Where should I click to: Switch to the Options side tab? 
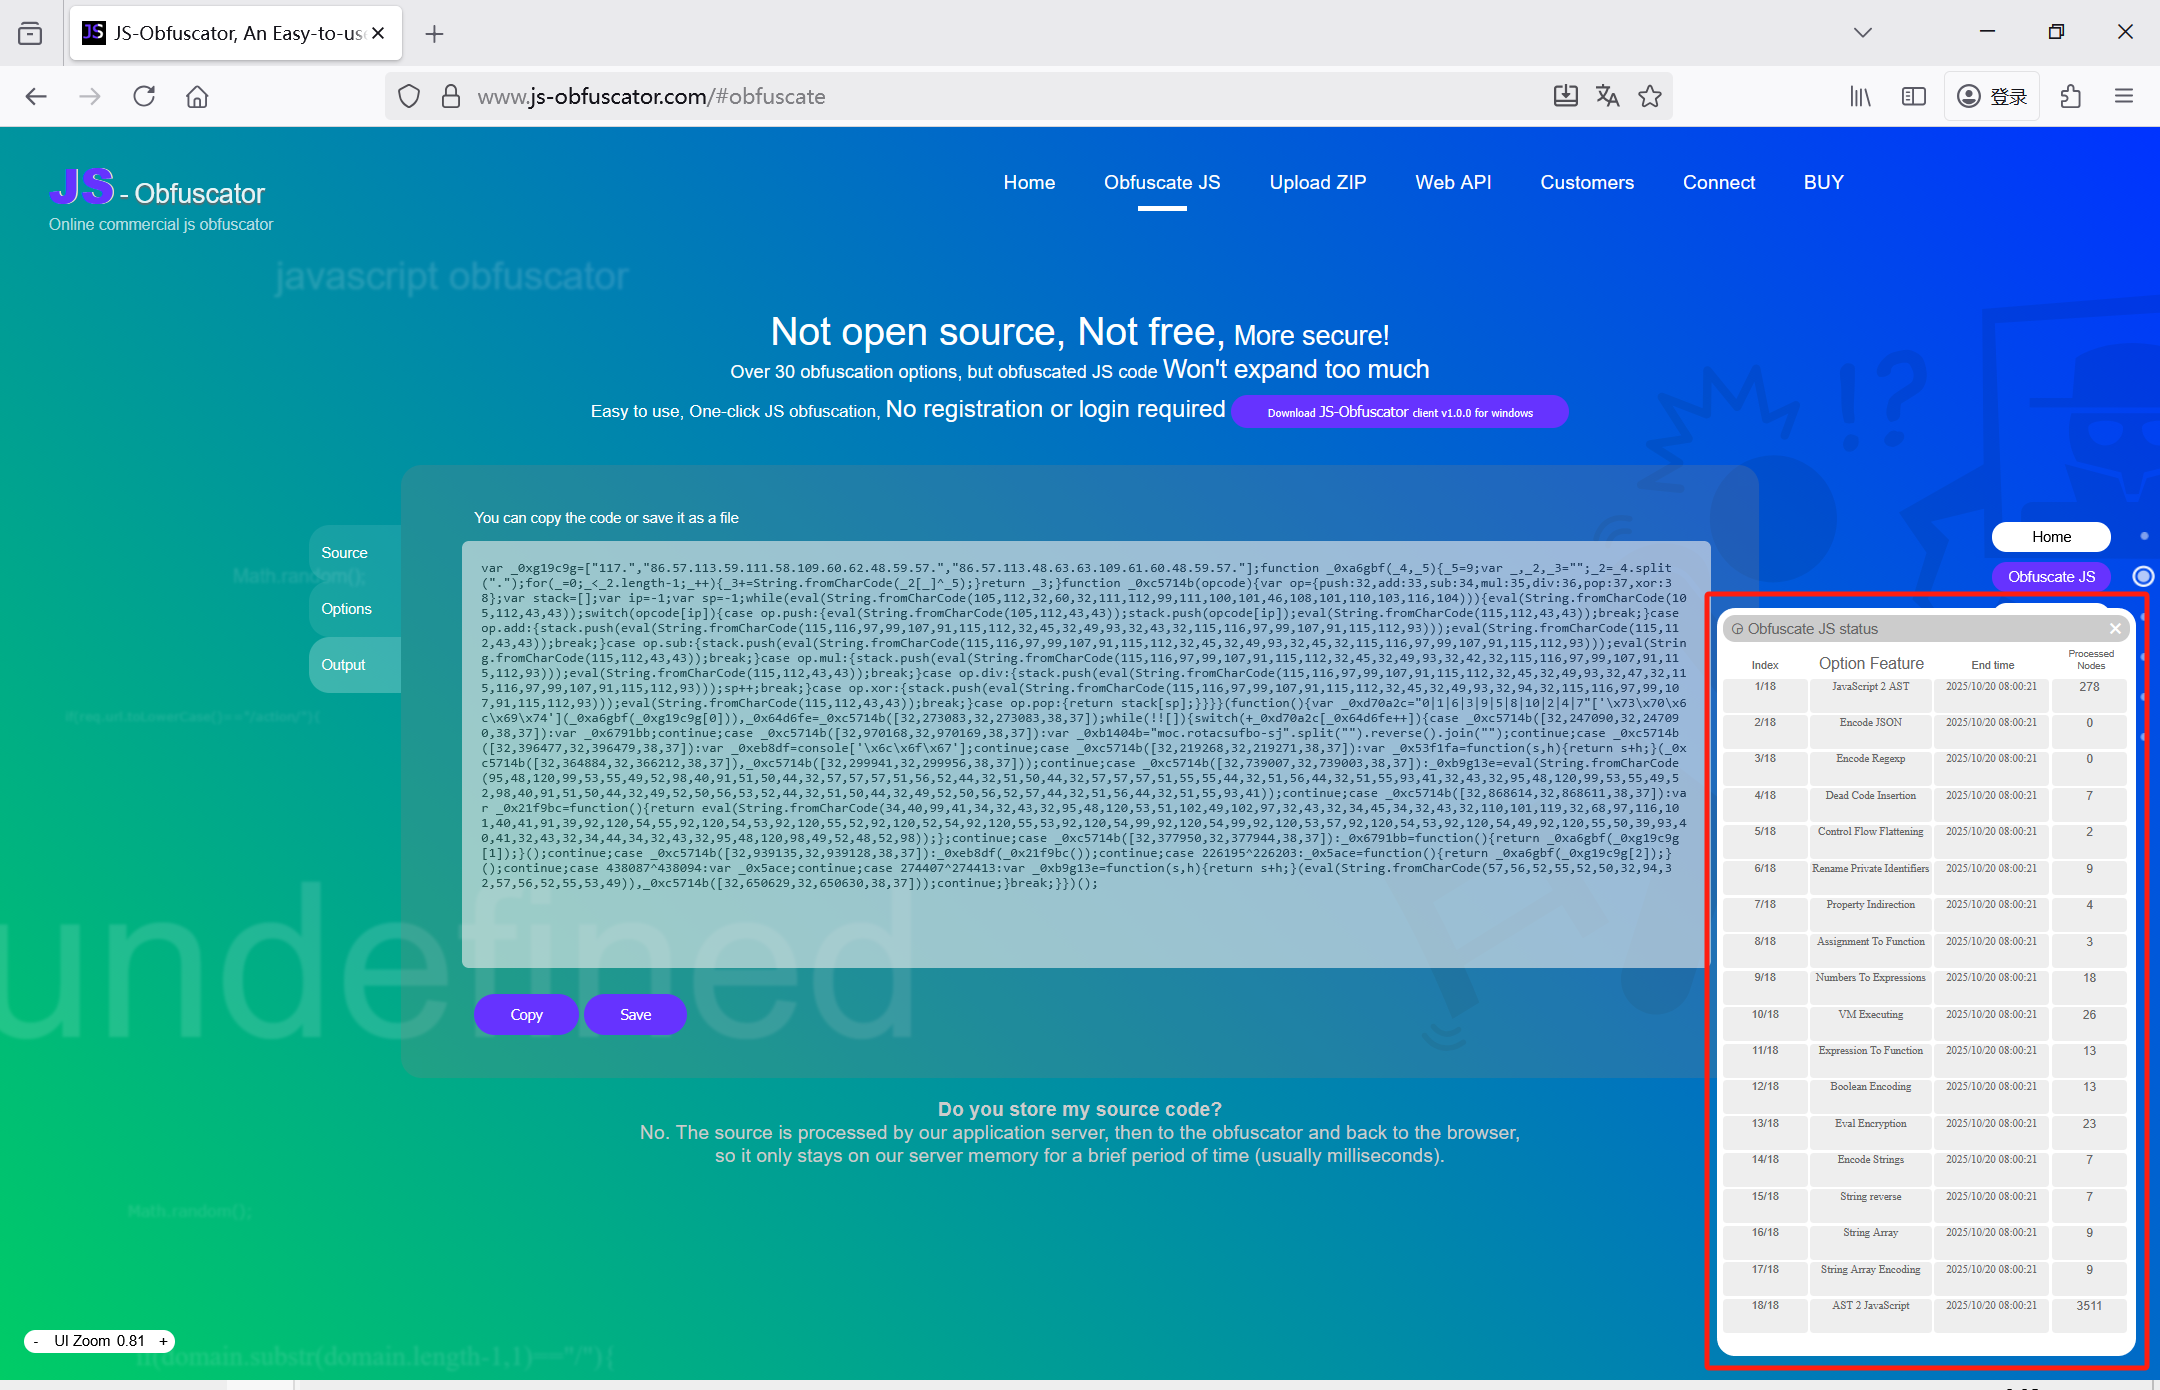tap(346, 609)
